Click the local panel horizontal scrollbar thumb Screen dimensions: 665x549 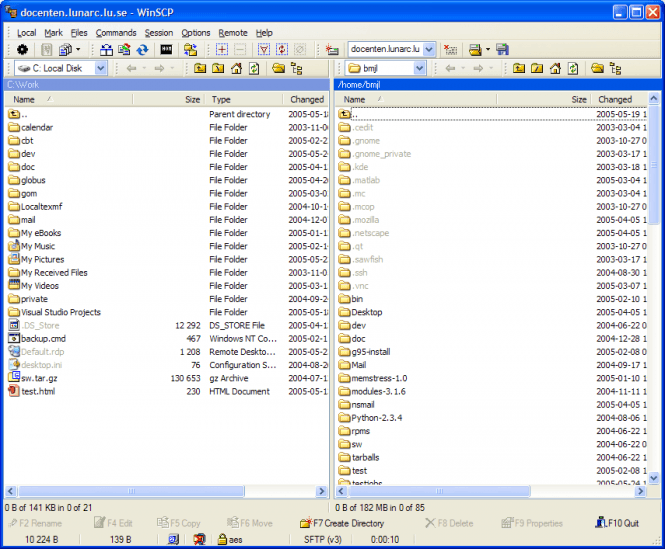click(x=131, y=491)
